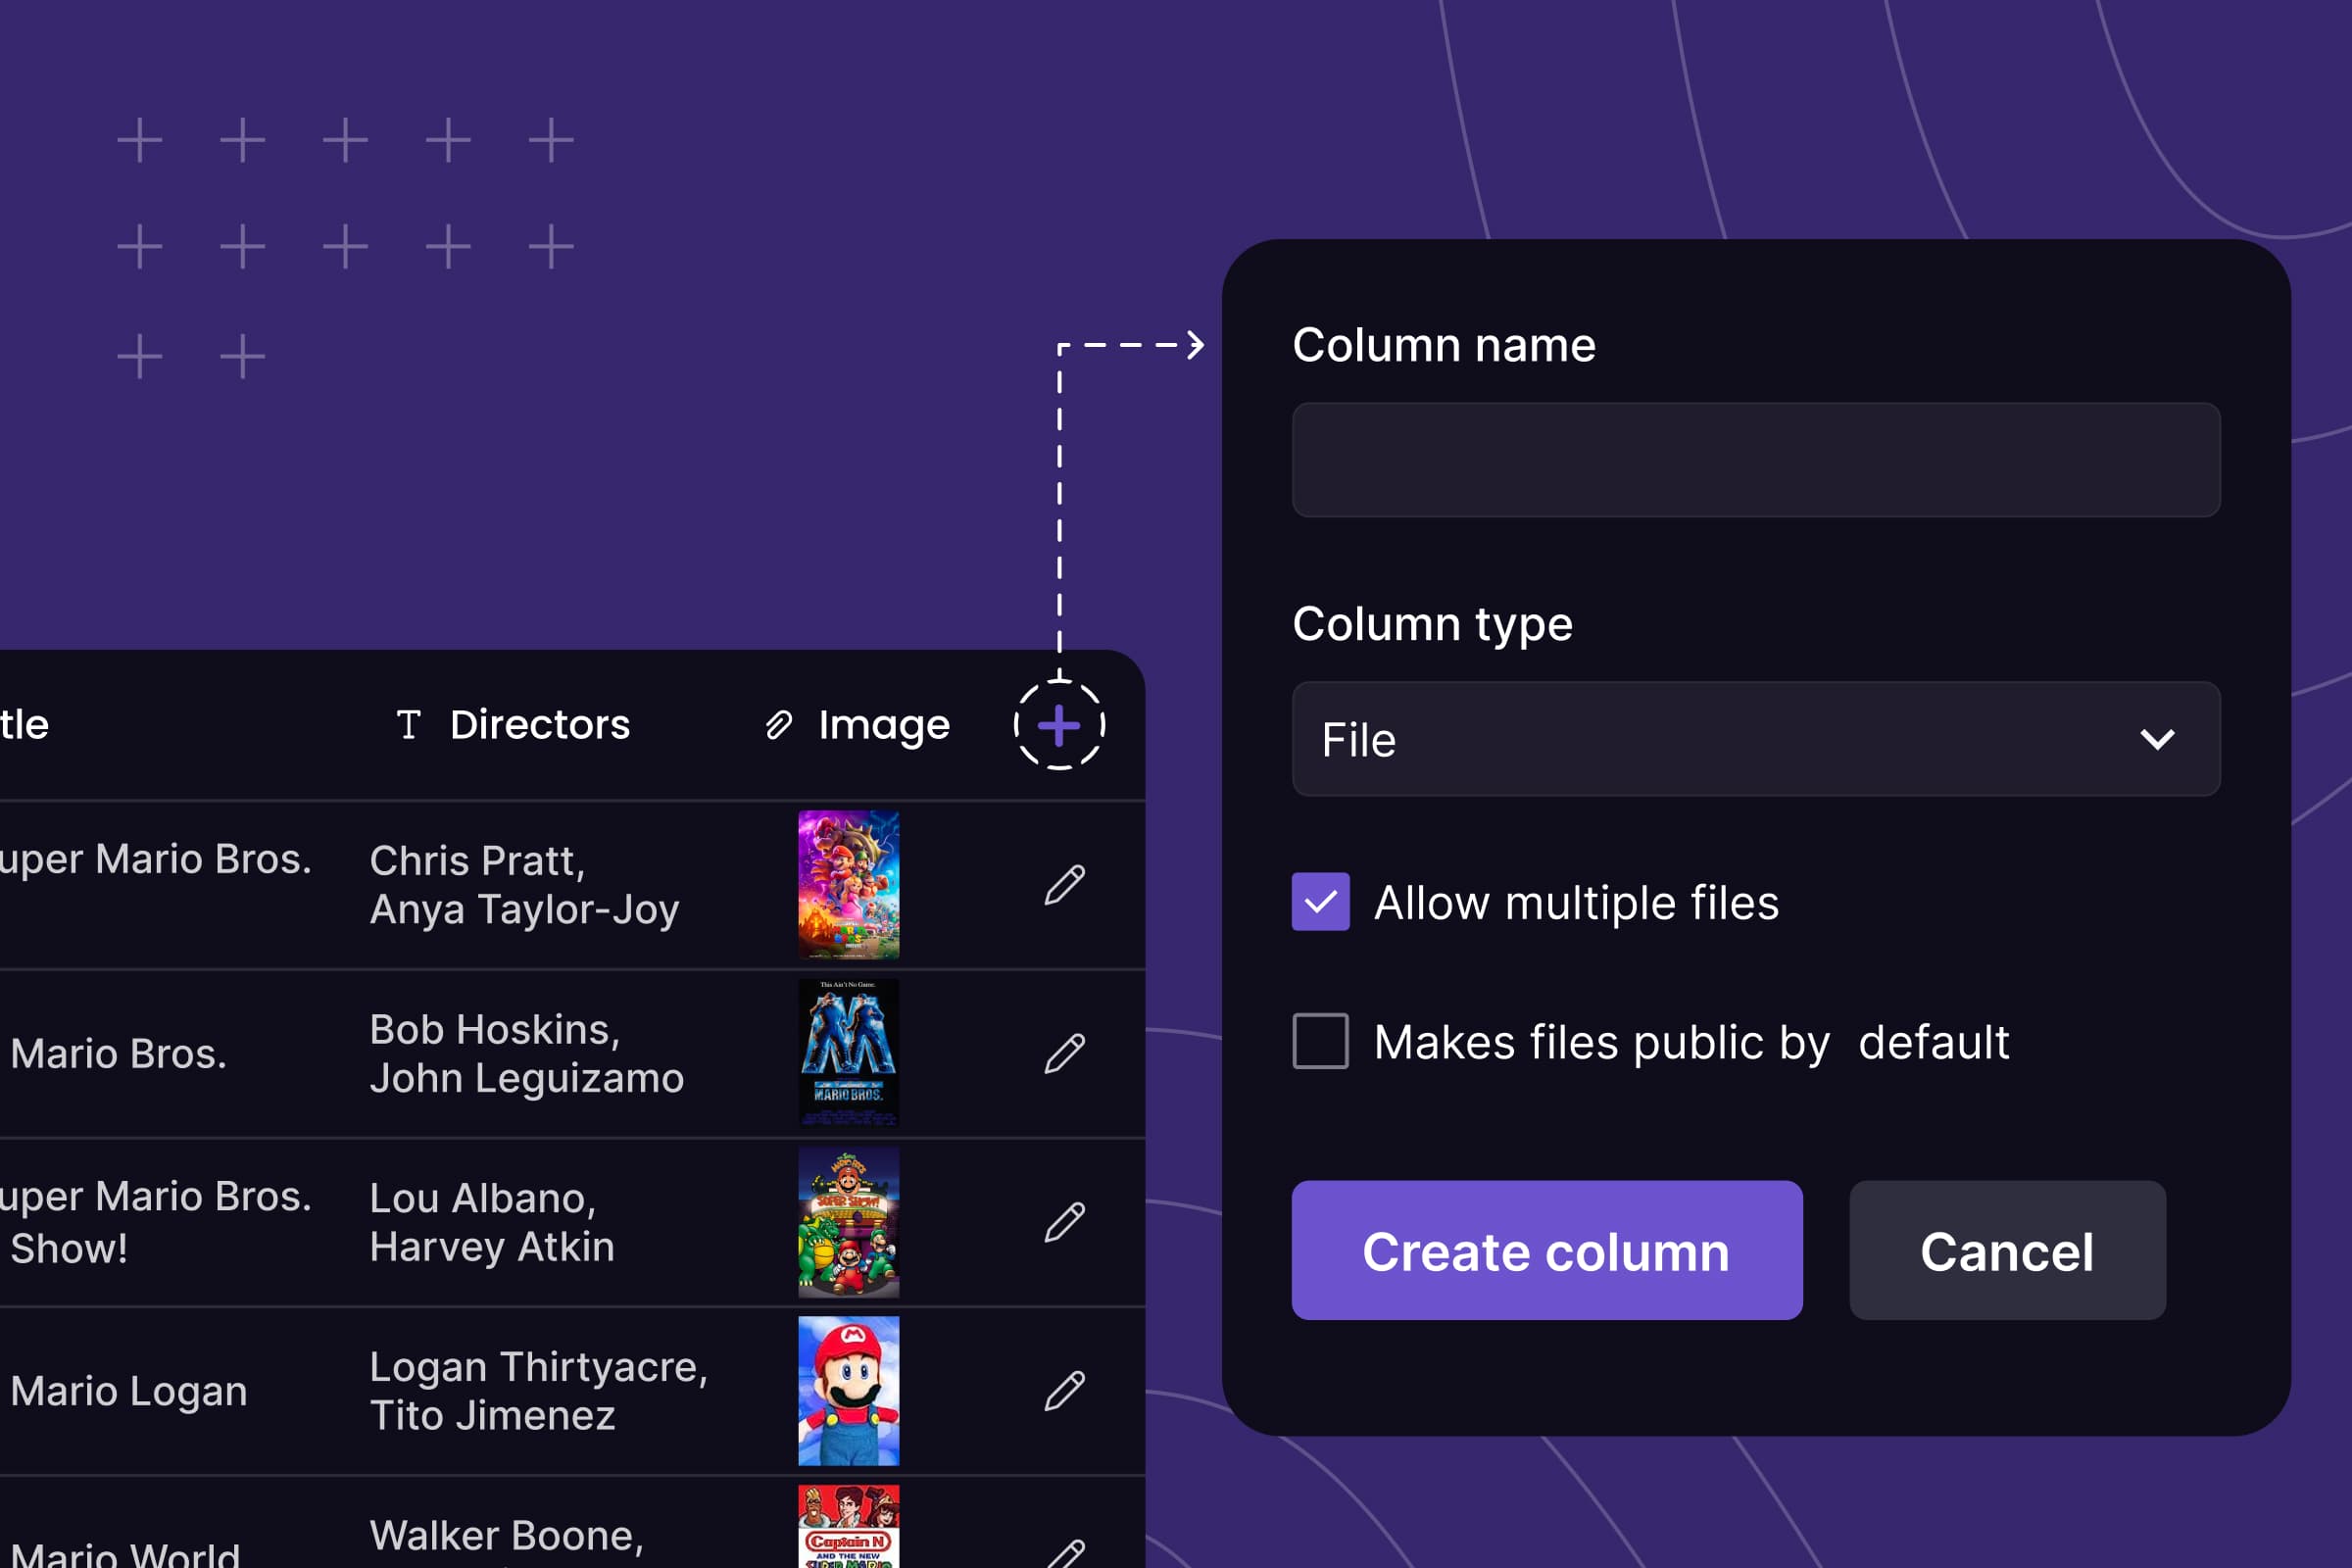The height and width of the screenshot is (1568, 2352).
Task: Click the paperclip icon beside Image
Action: pyautogui.click(x=779, y=725)
